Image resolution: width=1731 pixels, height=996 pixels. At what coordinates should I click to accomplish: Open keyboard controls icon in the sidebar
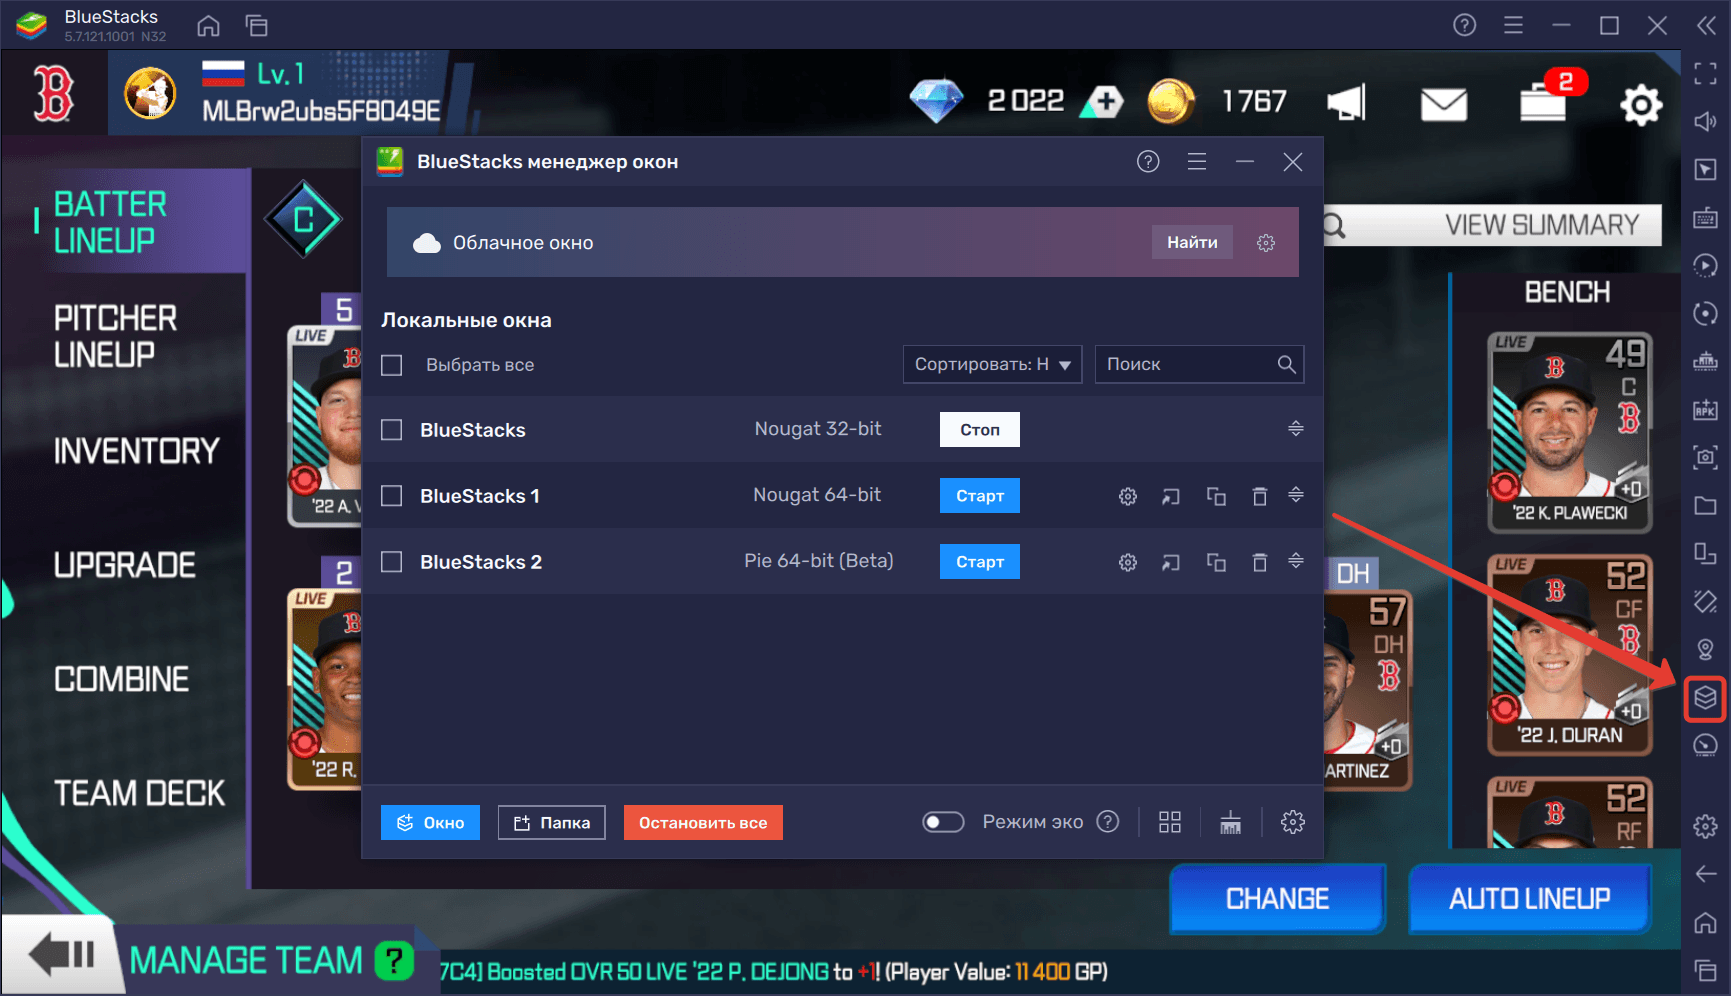(1705, 217)
